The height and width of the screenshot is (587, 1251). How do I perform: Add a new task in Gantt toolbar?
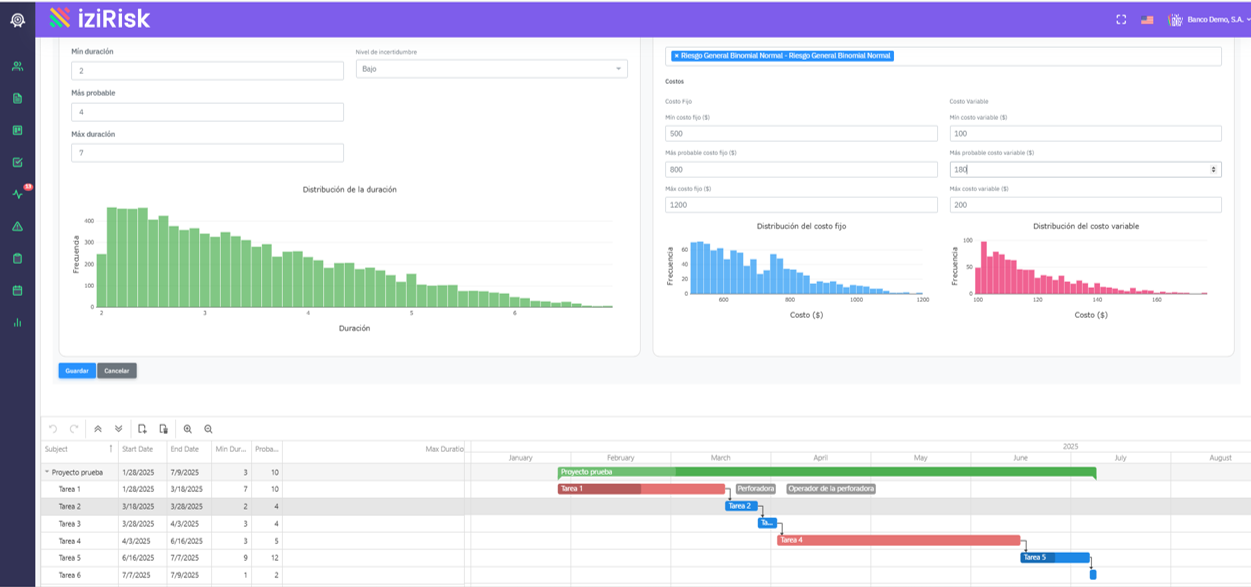tap(143, 429)
